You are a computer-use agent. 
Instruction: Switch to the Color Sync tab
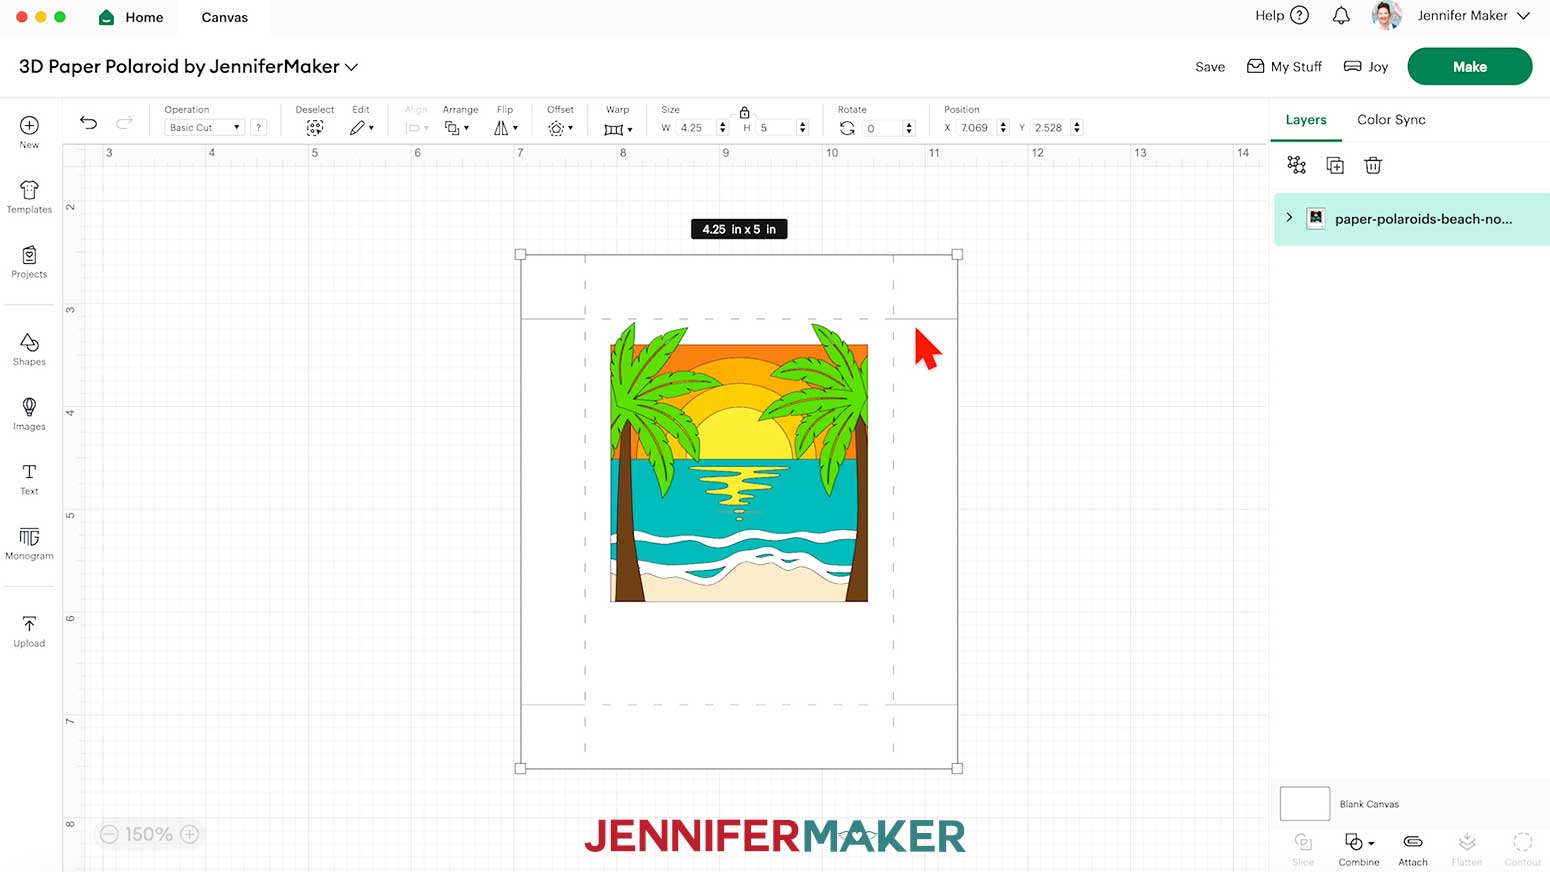click(x=1391, y=120)
